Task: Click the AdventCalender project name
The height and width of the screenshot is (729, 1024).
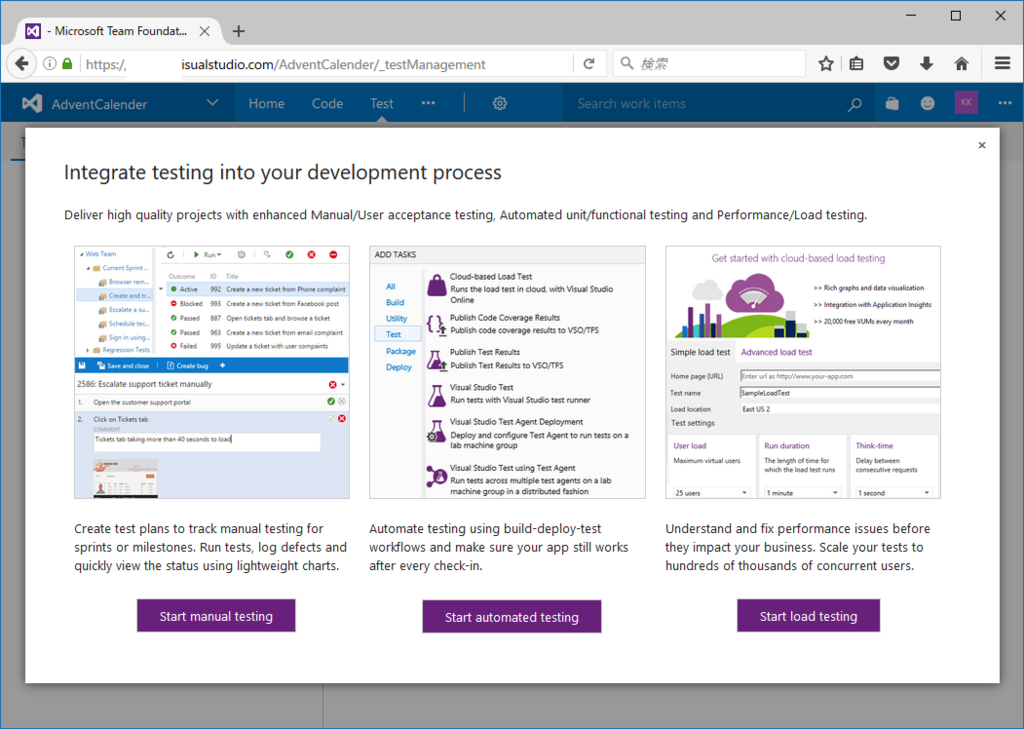Action: [x=99, y=104]
